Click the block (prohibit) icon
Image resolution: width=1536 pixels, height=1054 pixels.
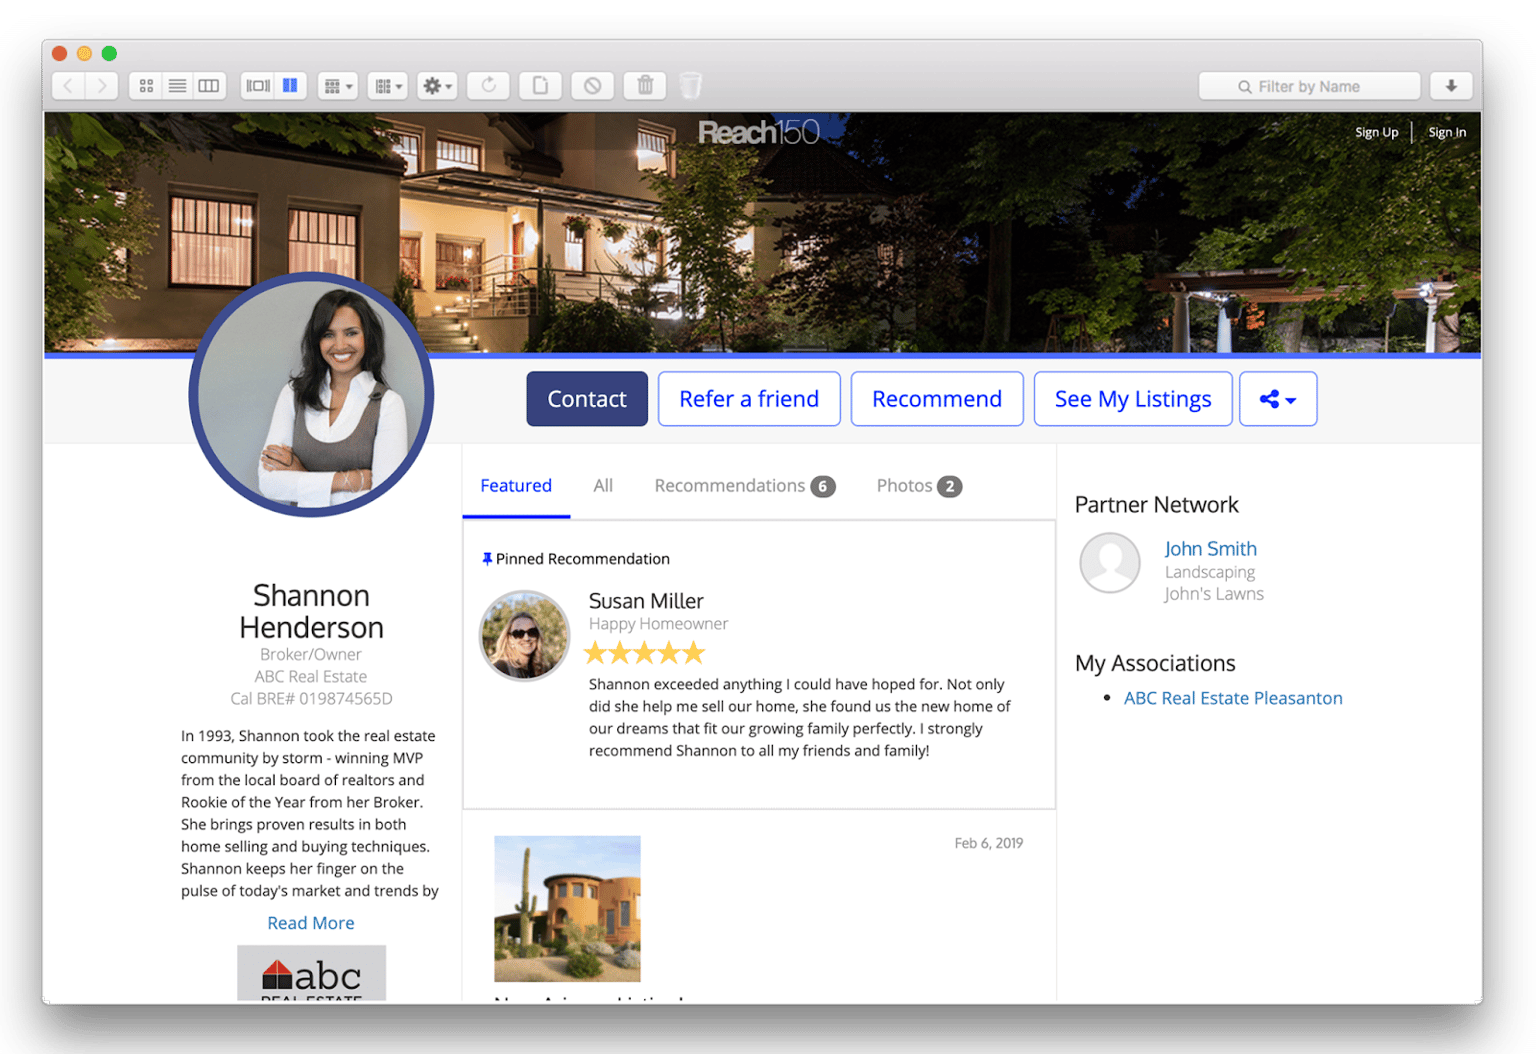(x=592, y=86)
